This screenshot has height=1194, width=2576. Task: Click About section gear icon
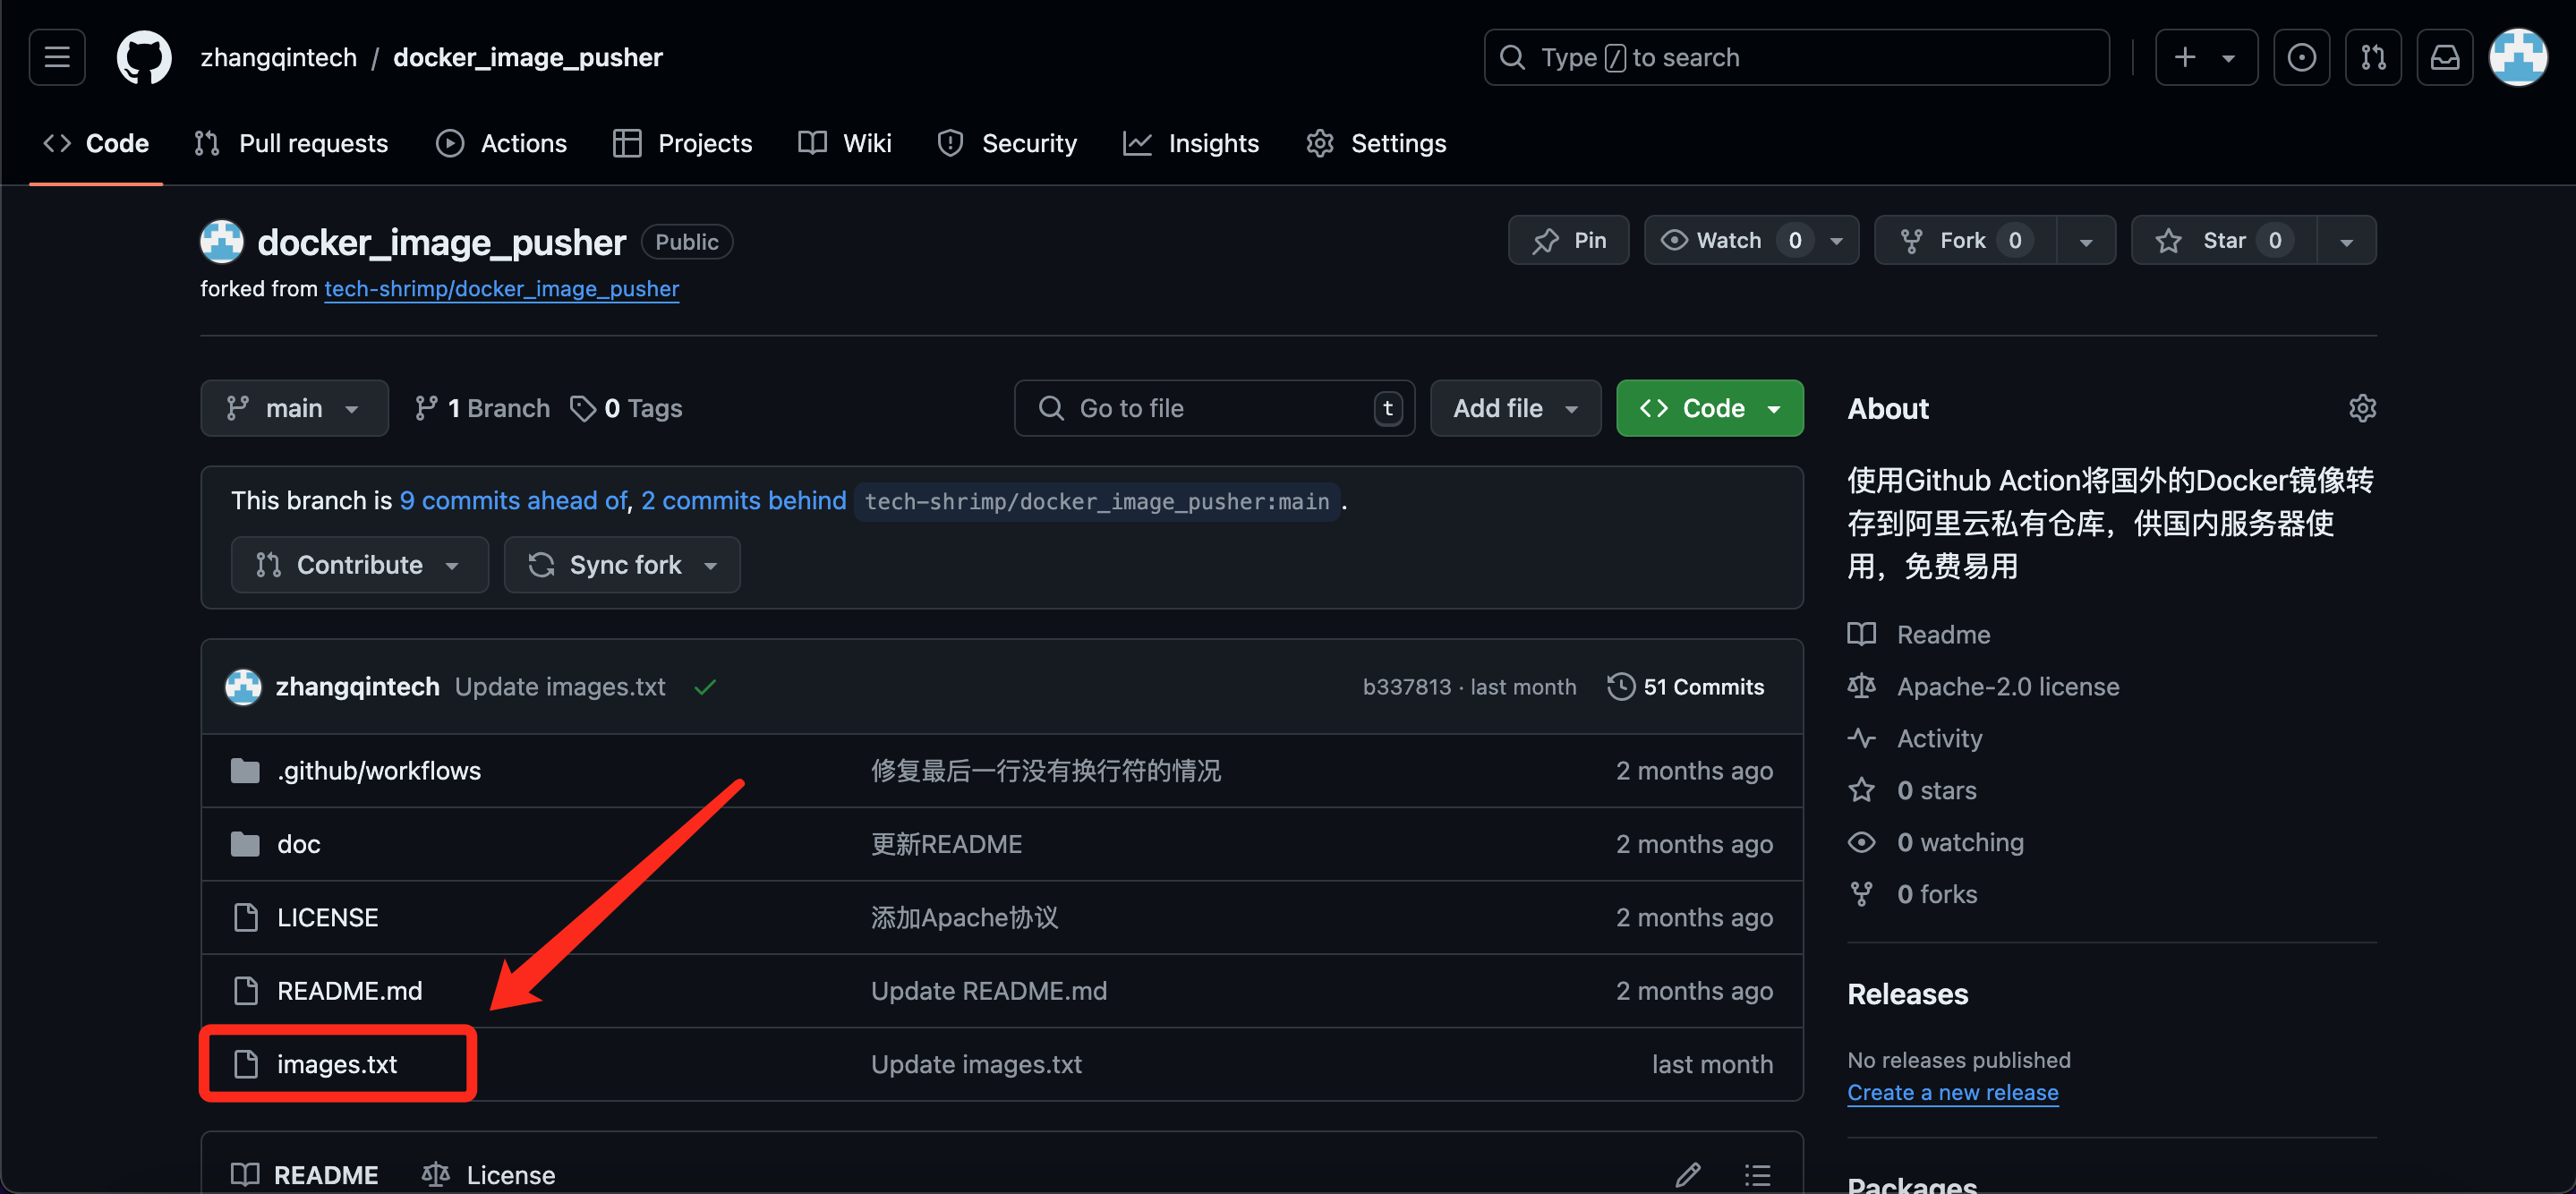click(x=2361, y=408)
